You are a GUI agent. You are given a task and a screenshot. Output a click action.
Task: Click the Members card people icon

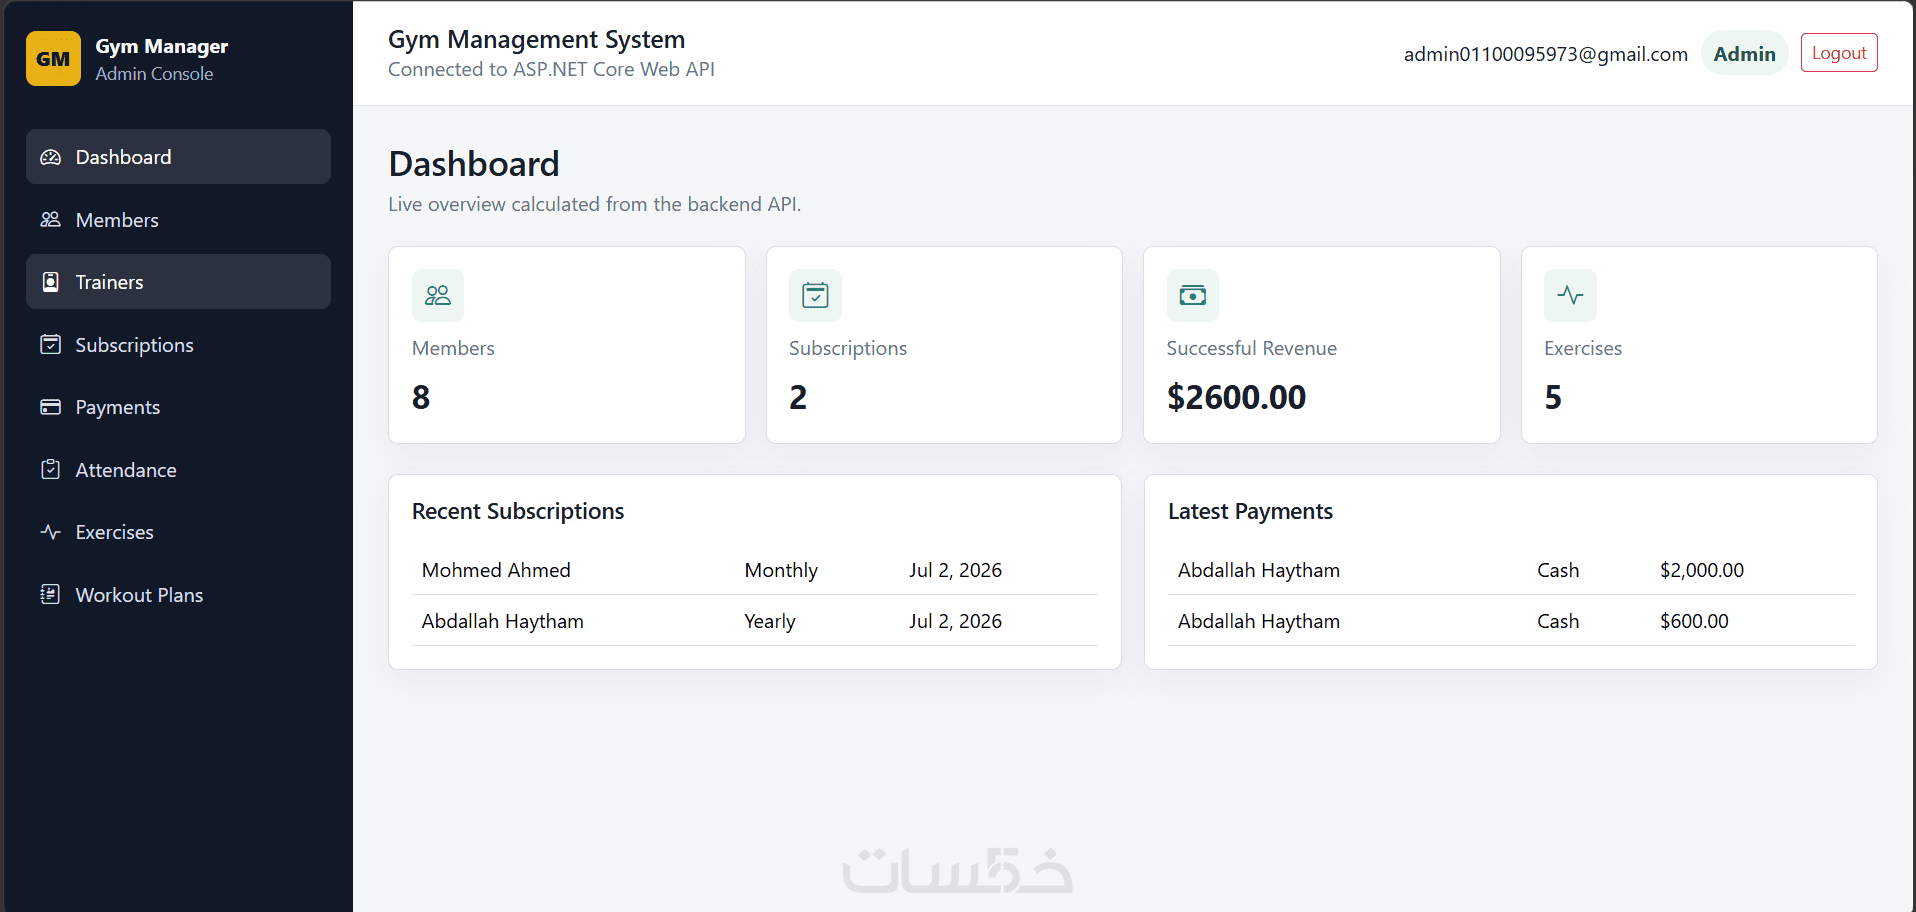pos(438,295)
